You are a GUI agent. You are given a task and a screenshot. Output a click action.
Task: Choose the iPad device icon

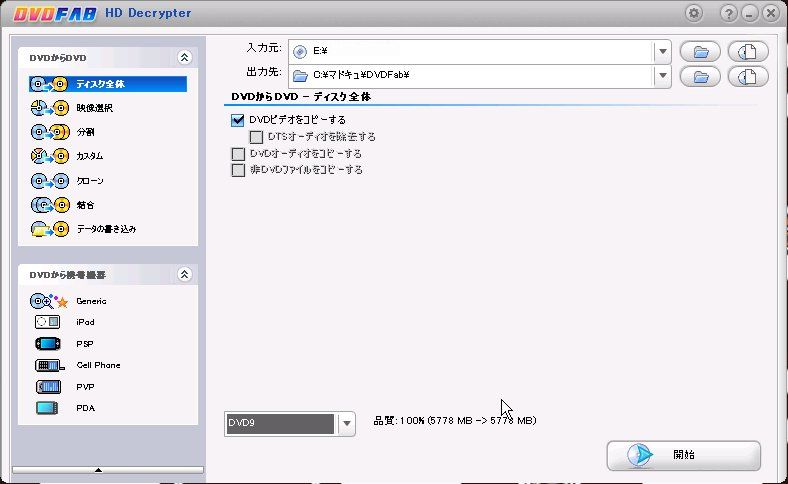(x=47, y=322)
